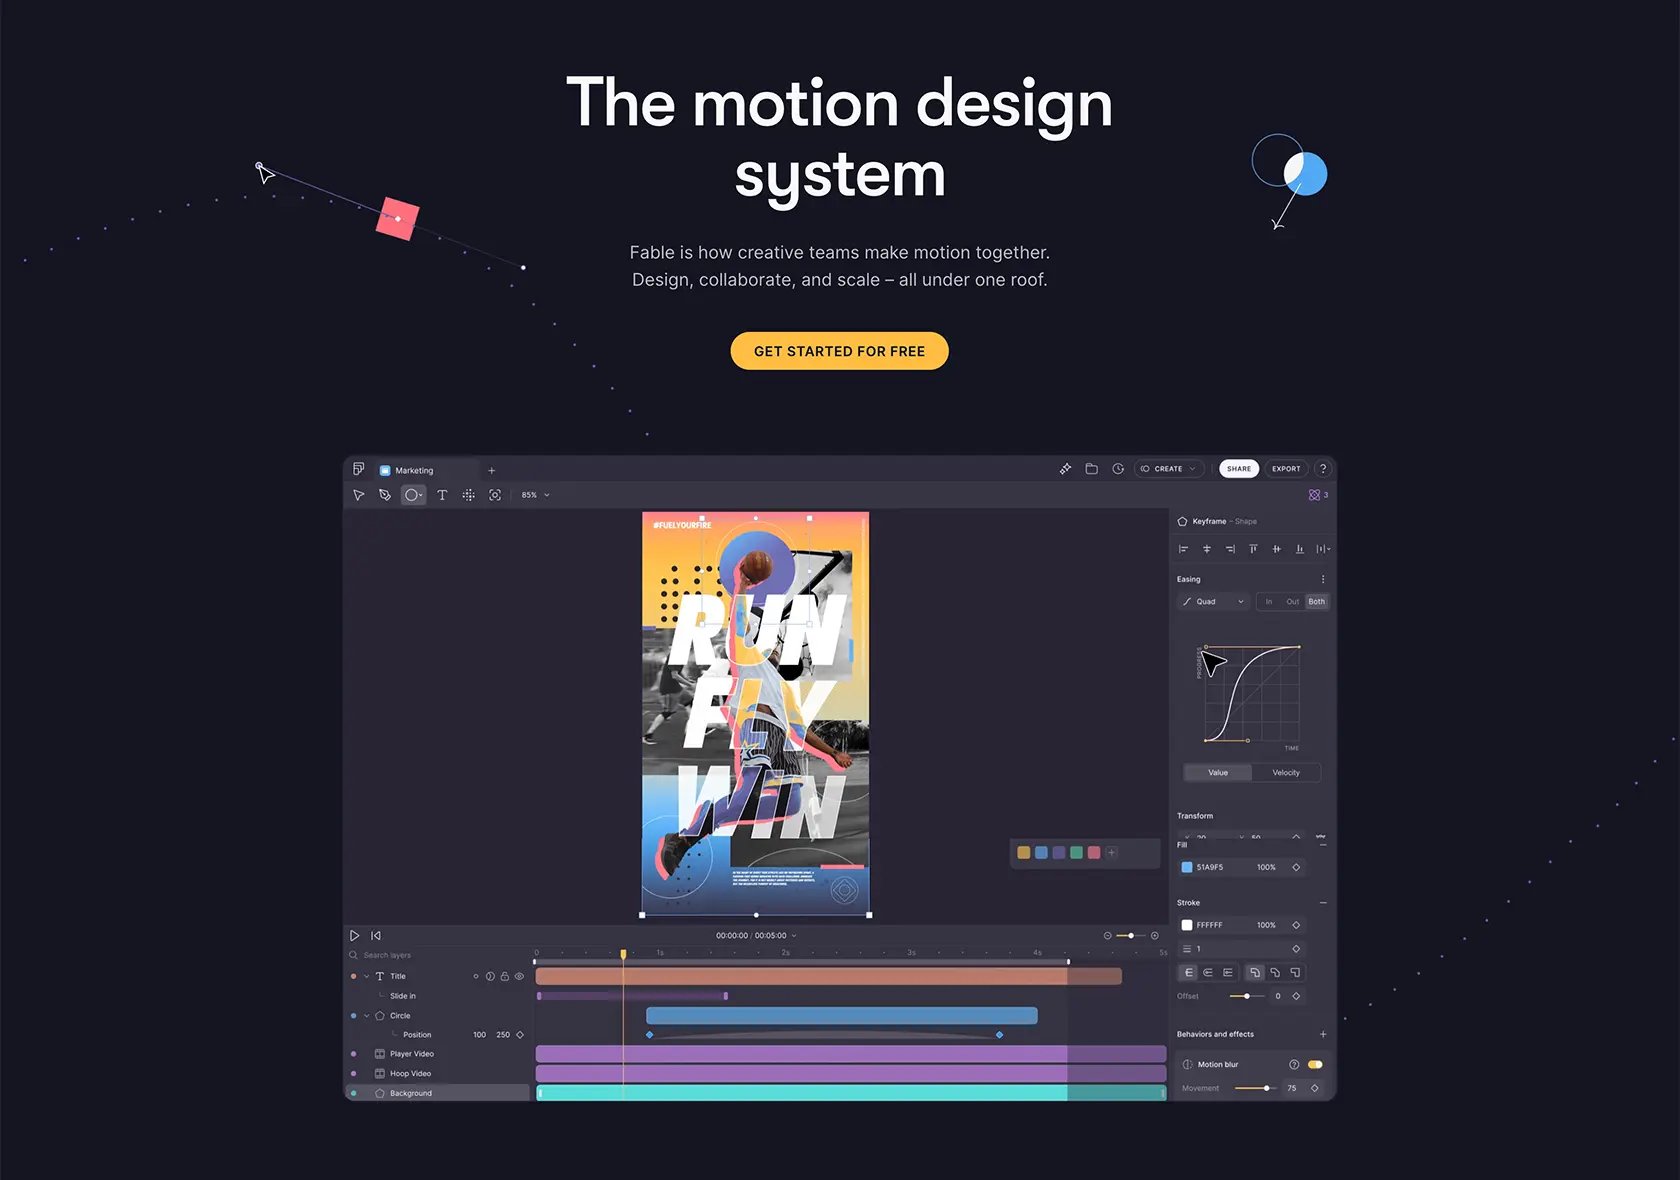This screenshot has height=1180, width=1680.
Task: Align left using the first alignment icon
Action: pos(1184,549)
